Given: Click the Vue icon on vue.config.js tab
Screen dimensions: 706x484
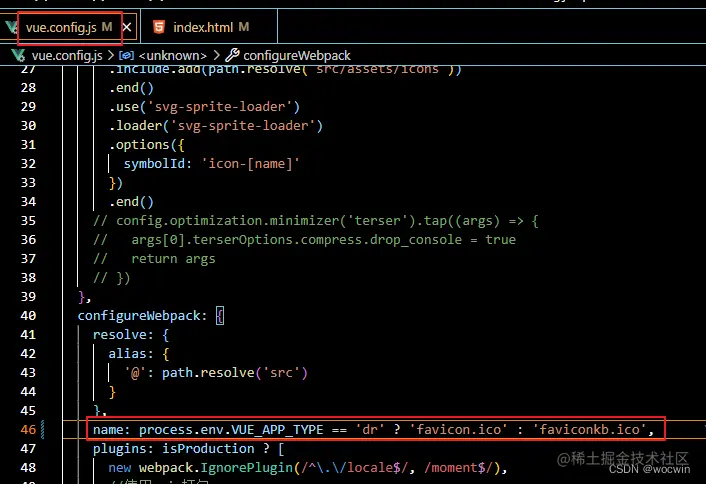Looking at the screenshot, I should (x=11, y=27).
